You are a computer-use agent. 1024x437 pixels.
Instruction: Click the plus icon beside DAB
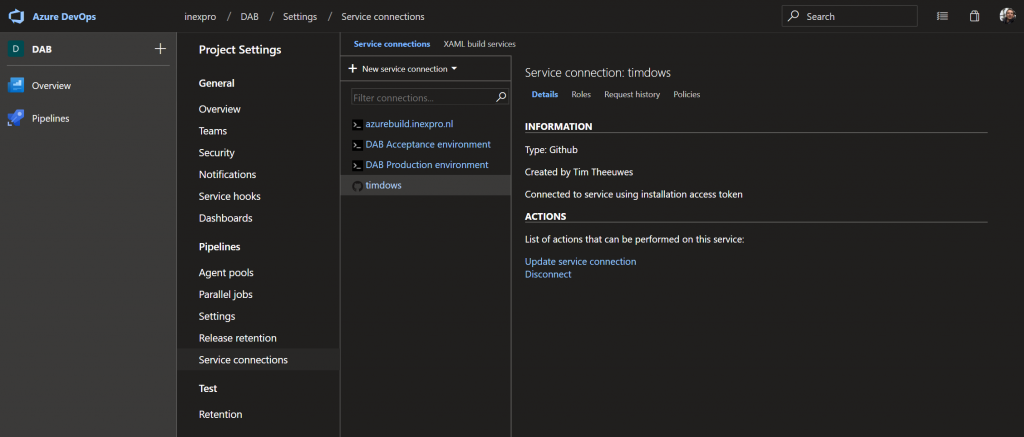point(160,48)
